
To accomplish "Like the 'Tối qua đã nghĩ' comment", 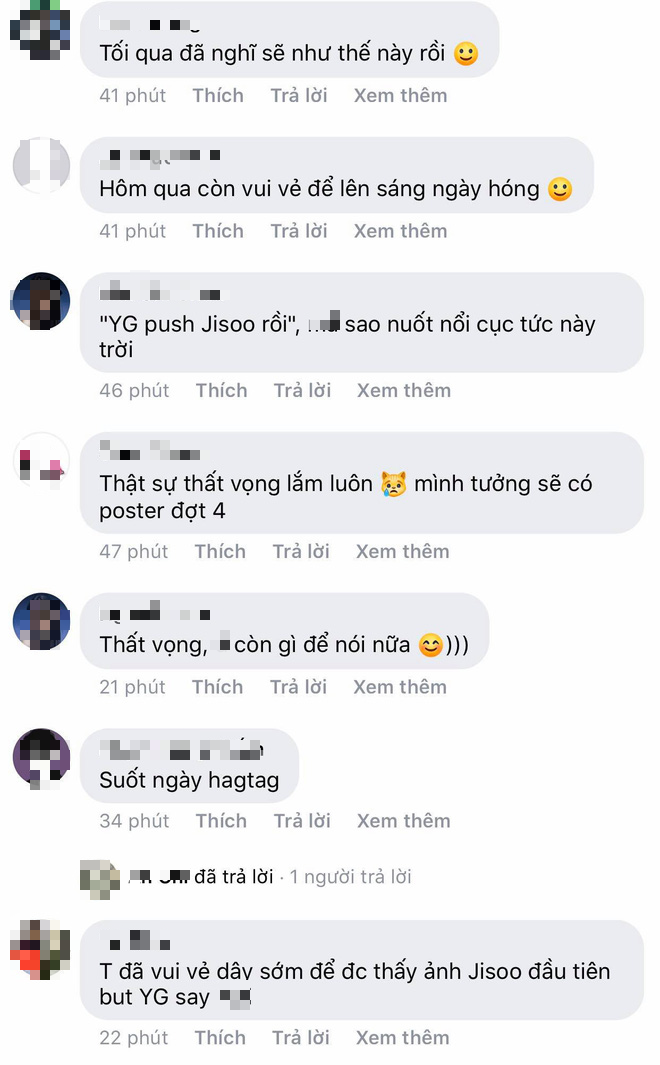I will (x=218, y=96).
